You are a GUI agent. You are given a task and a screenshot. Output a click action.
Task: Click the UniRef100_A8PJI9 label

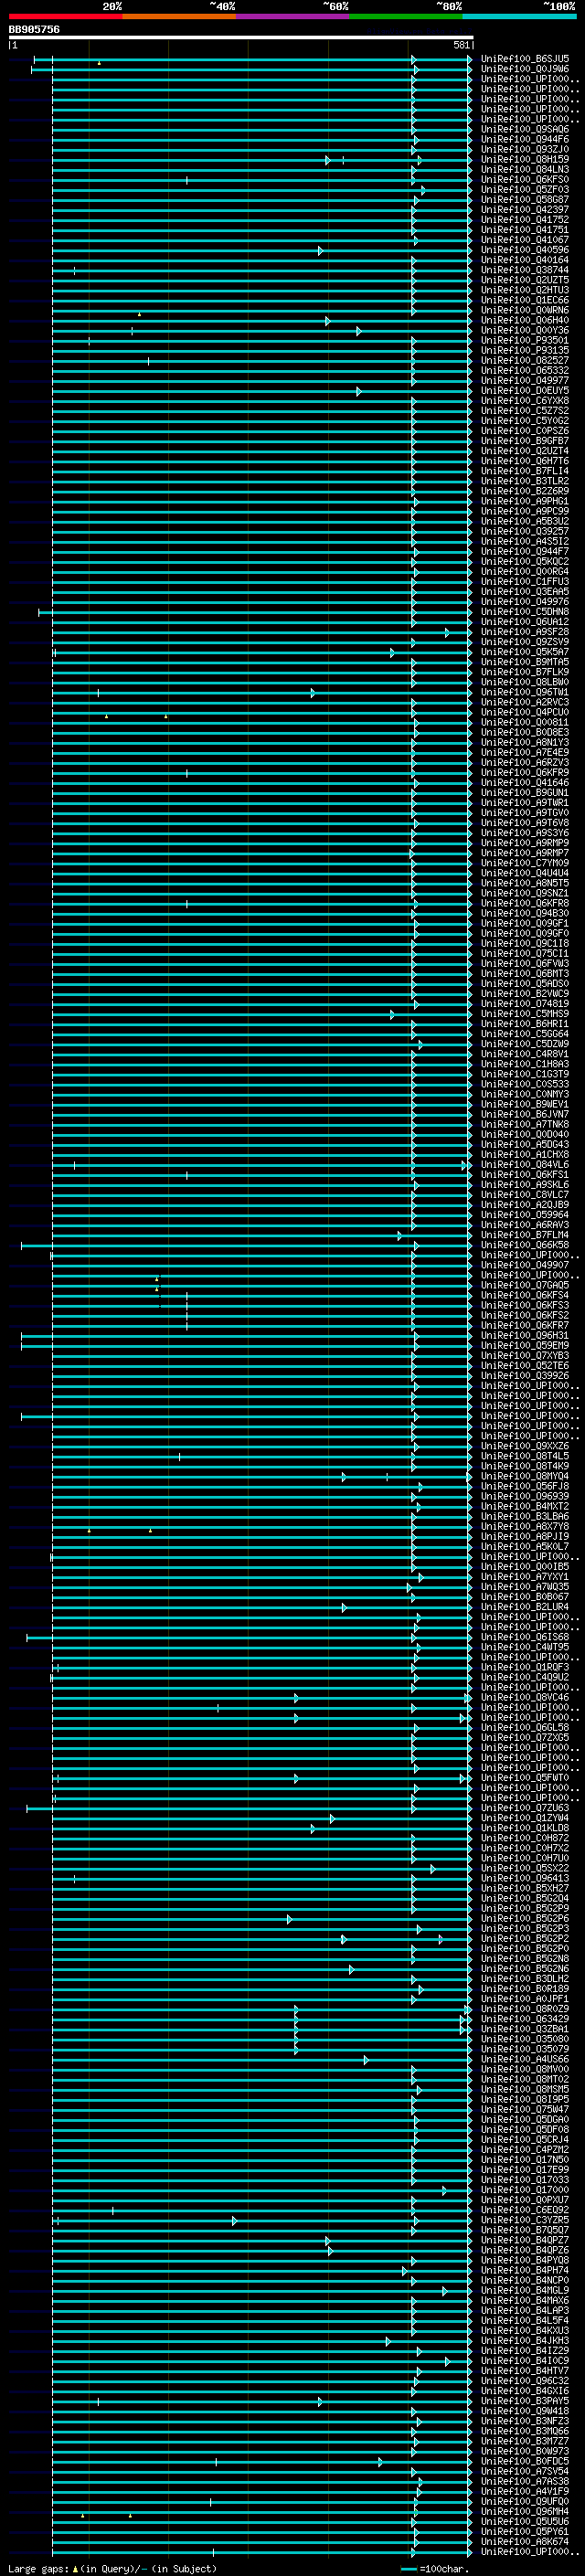(x=525, y=1536)
